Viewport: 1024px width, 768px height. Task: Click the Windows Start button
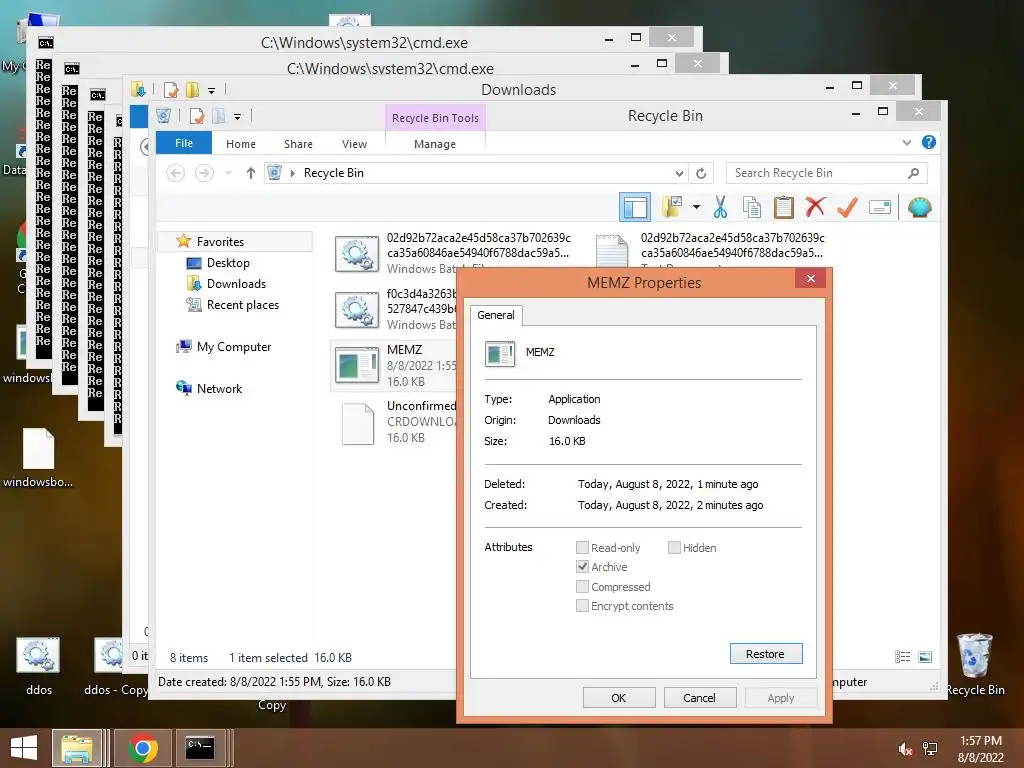tap(24, 748)
